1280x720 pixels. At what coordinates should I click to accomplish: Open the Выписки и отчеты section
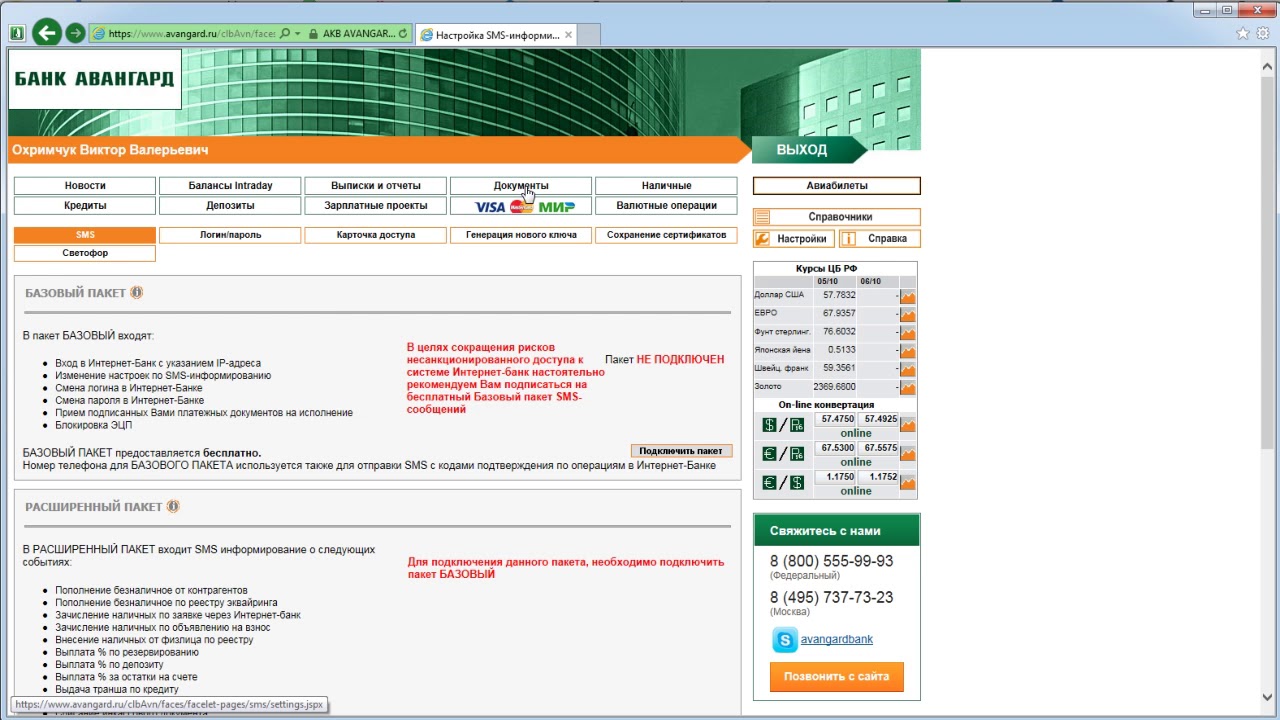pos(376,186)
